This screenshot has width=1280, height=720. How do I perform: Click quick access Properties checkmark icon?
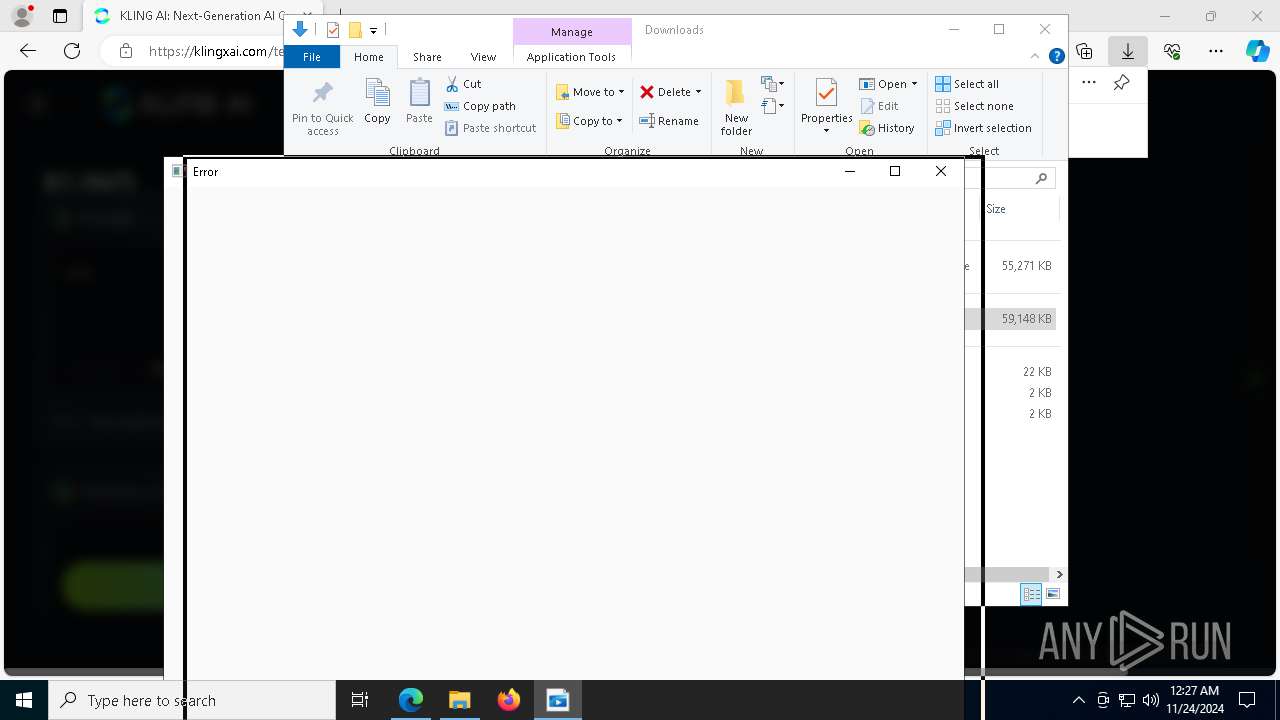click(x=333, y=30)
